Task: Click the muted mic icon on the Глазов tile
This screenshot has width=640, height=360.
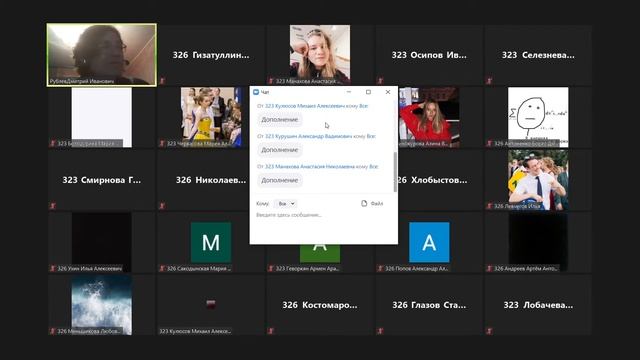Action: point(380,331)
